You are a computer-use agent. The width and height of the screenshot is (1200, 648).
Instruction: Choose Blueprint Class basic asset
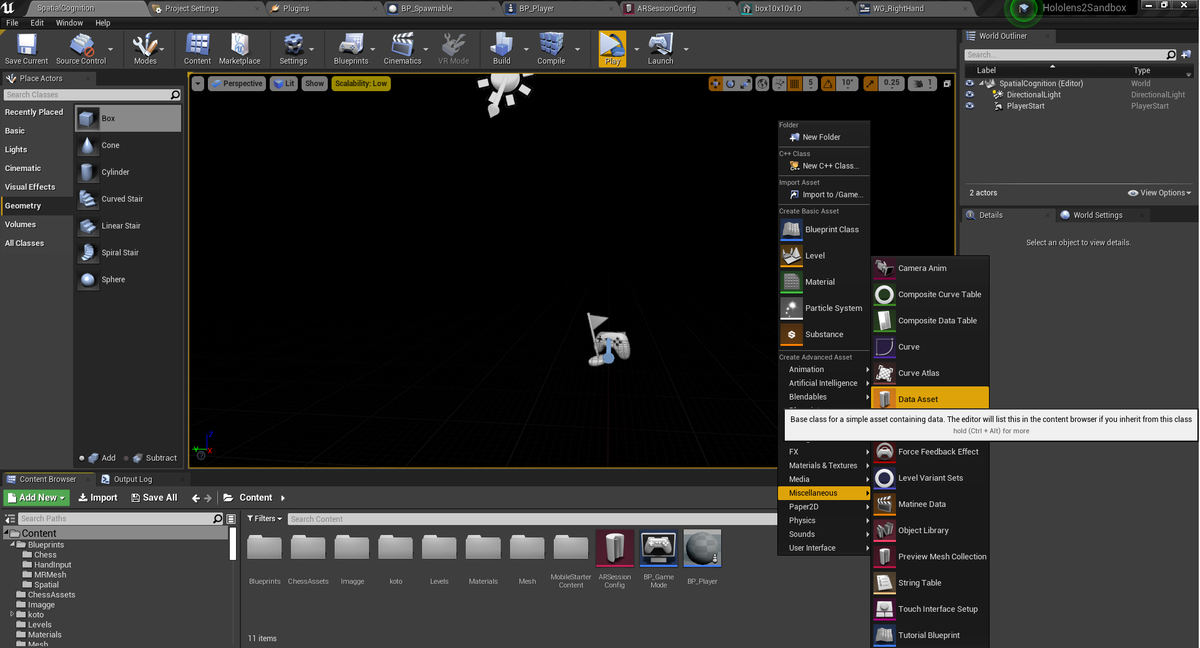(824, 229)
